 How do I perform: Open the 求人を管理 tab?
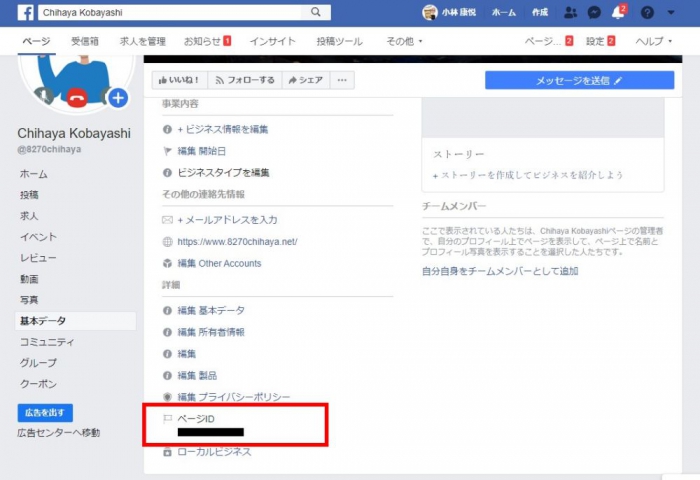tap(142, 42)
